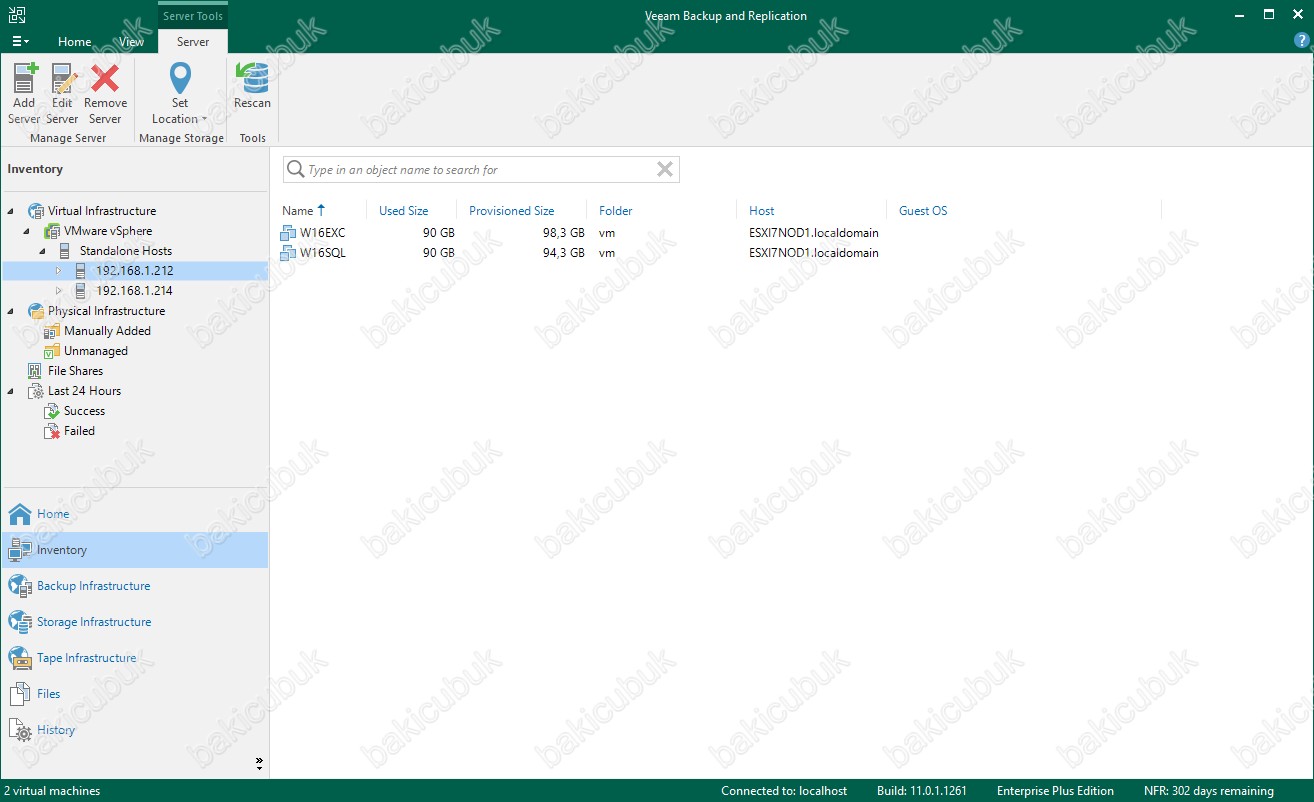Click W16SQL host ESXI7NOD1.localdomain cell
1314x802 pixels.
tap(814, 253)
